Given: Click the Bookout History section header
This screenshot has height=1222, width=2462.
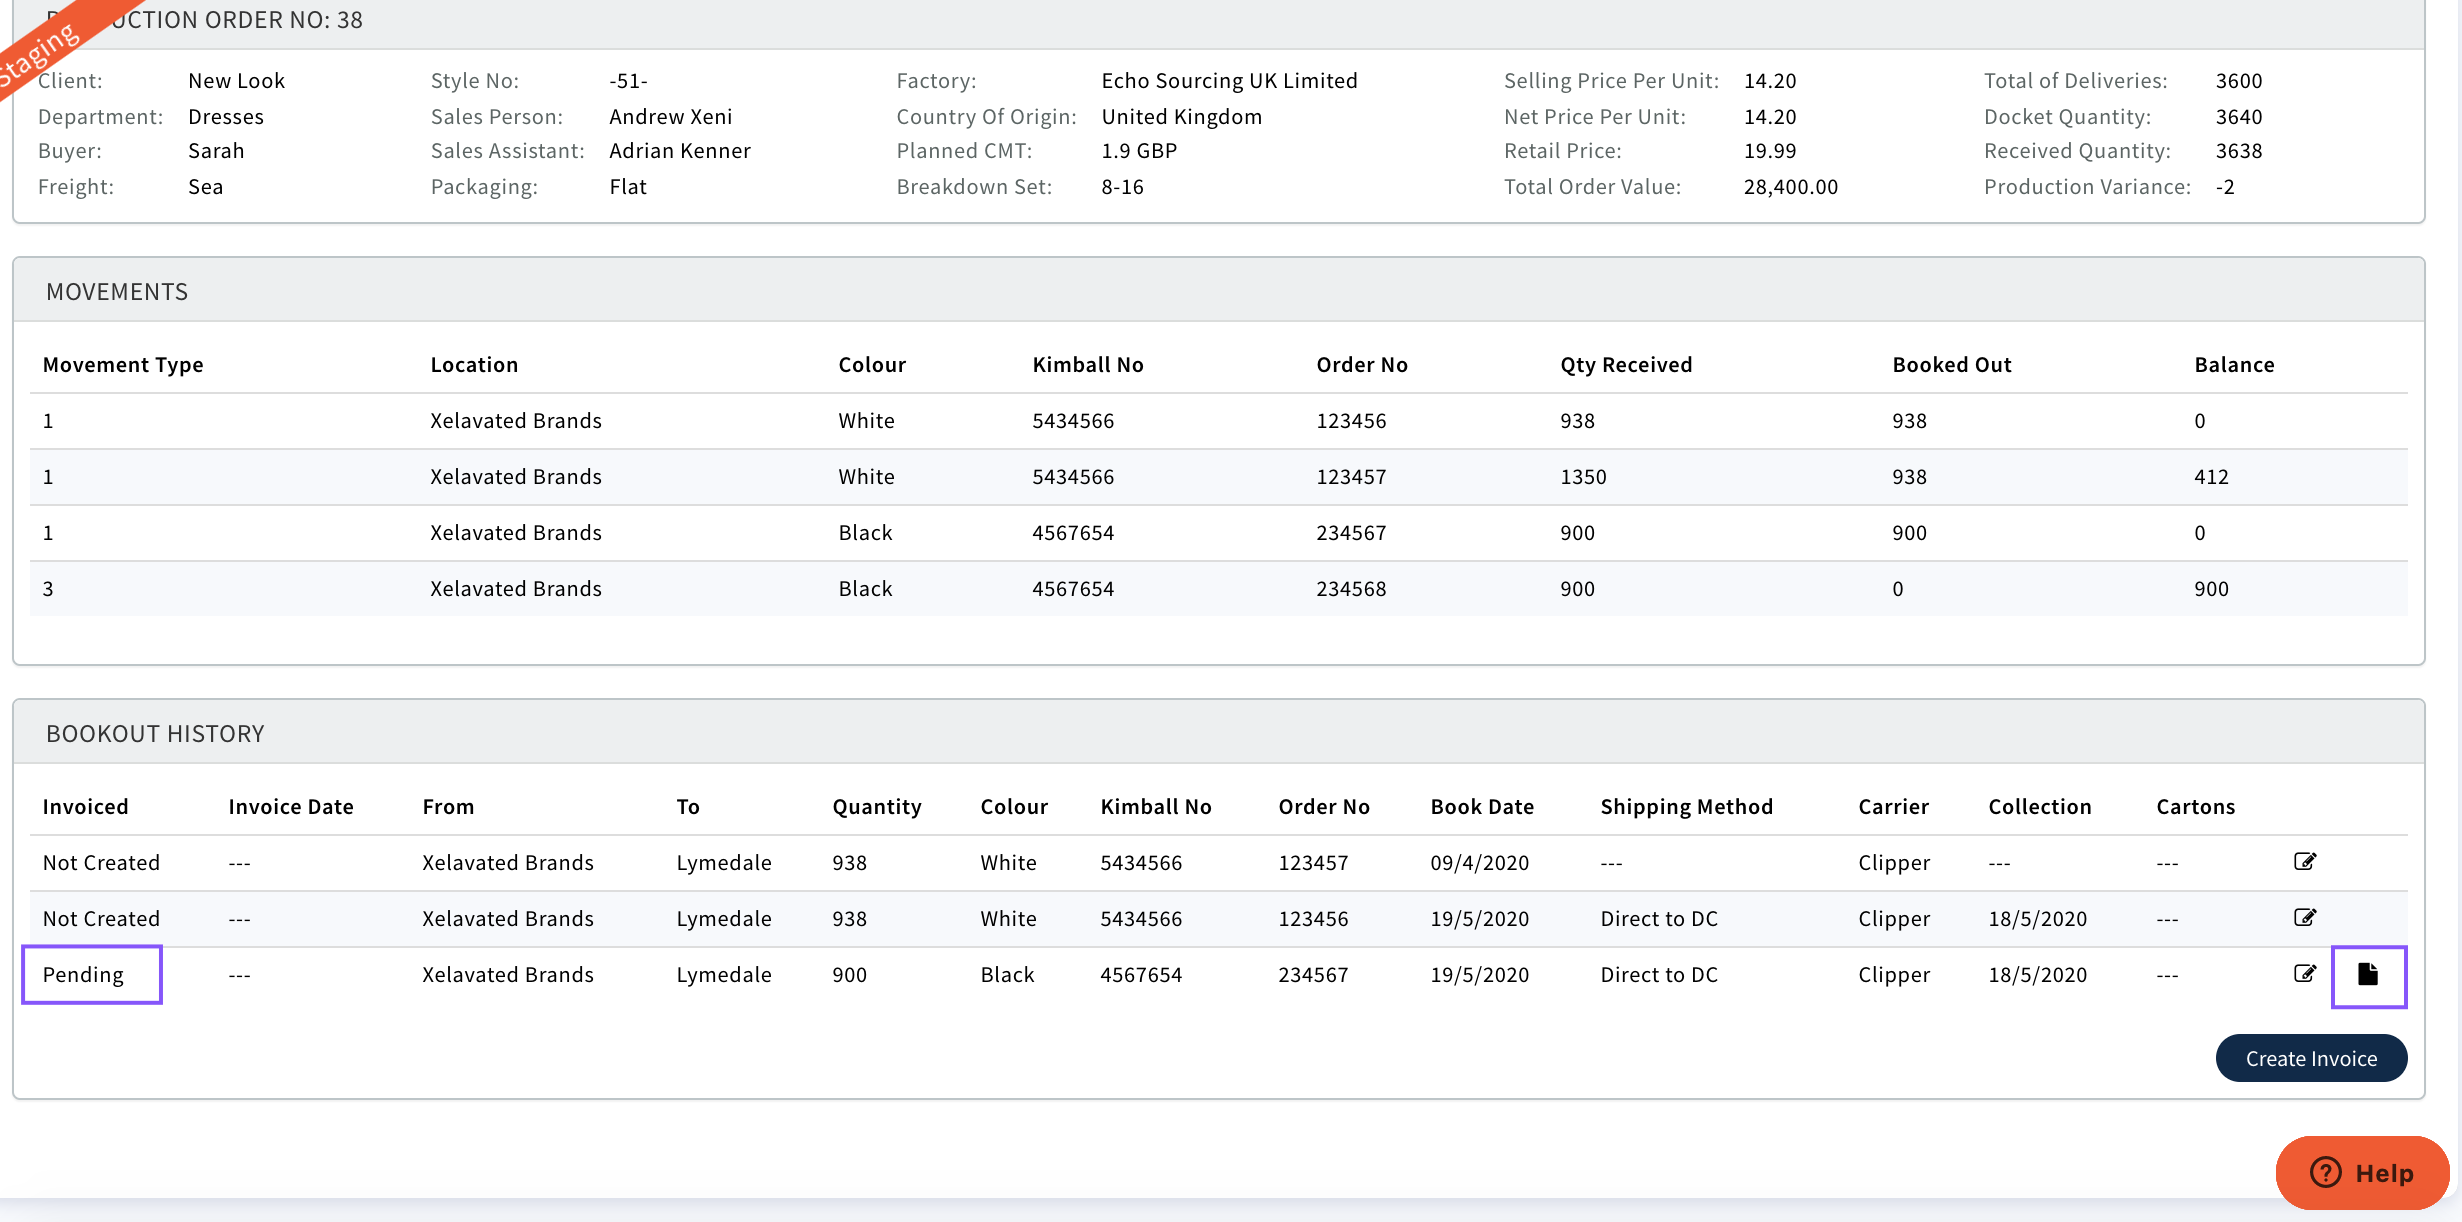Looking at the screenshot, I should click(155, 734).
